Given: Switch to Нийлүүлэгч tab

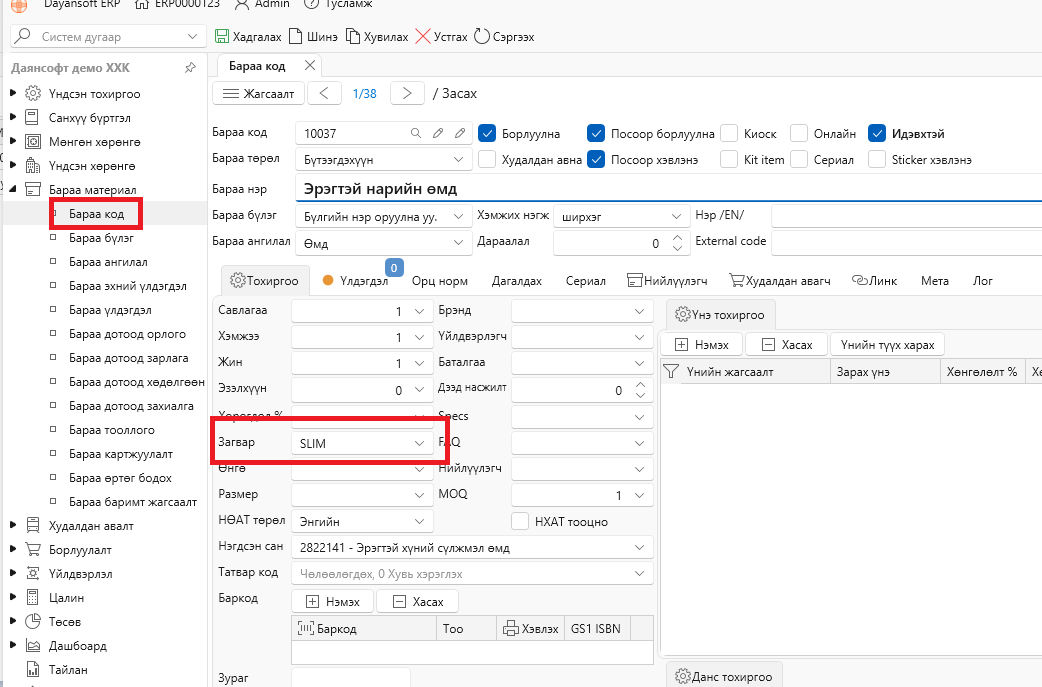Looking at the screenshot, I should [667, 281].
